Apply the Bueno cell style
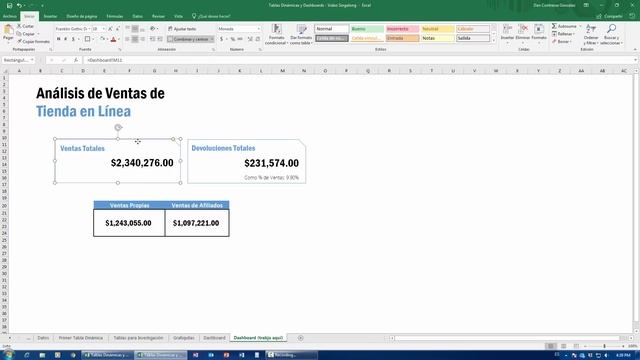Screen dimensions: 640x360 coord(367,29)
